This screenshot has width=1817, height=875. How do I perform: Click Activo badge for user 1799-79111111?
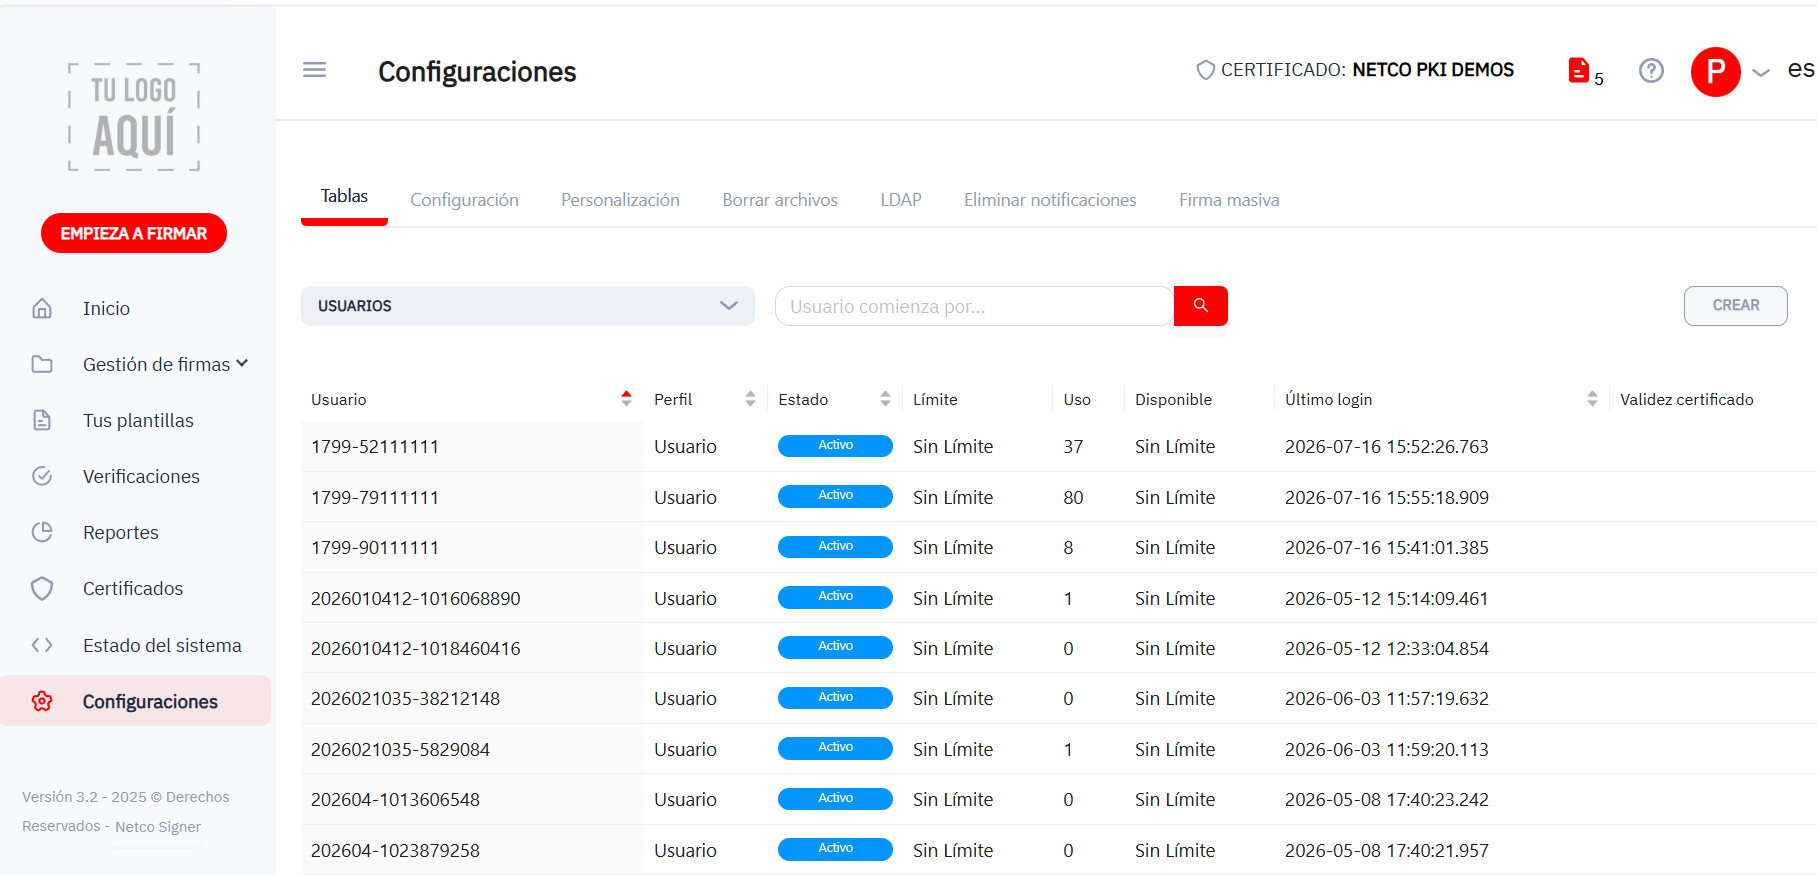click(835, 496)
